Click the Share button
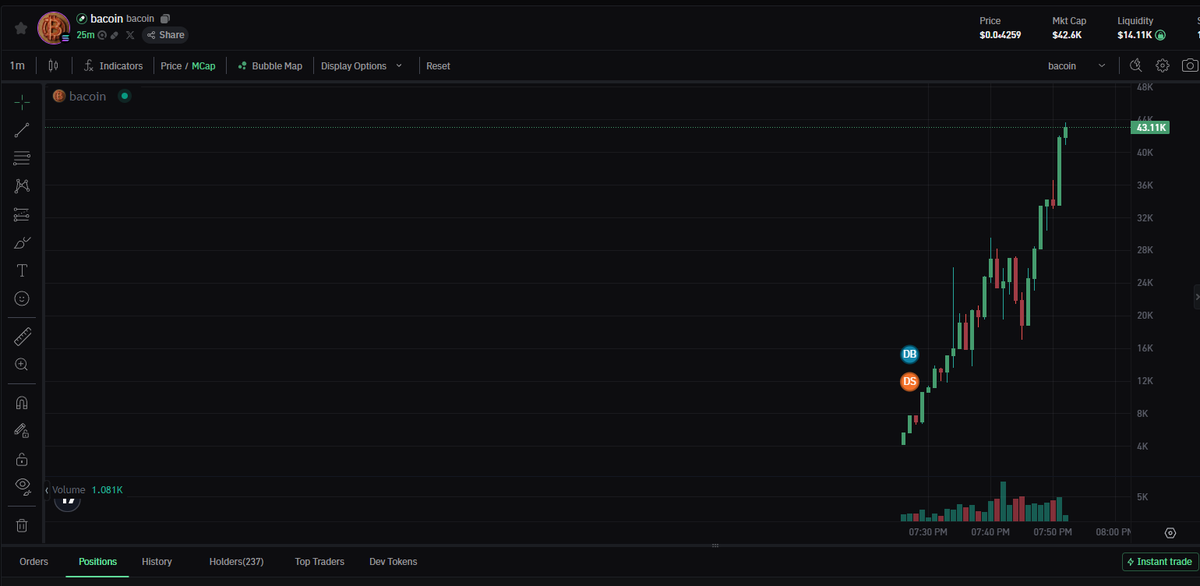Viewport: 1200px width, 586px height. point(165,35)
